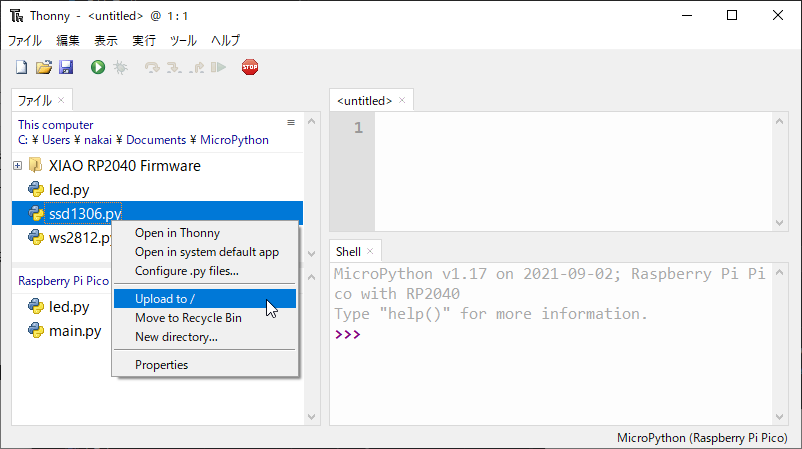Click the Resume execution icon
This screenshot has height=449, width=802.
(x=218, y=67)
